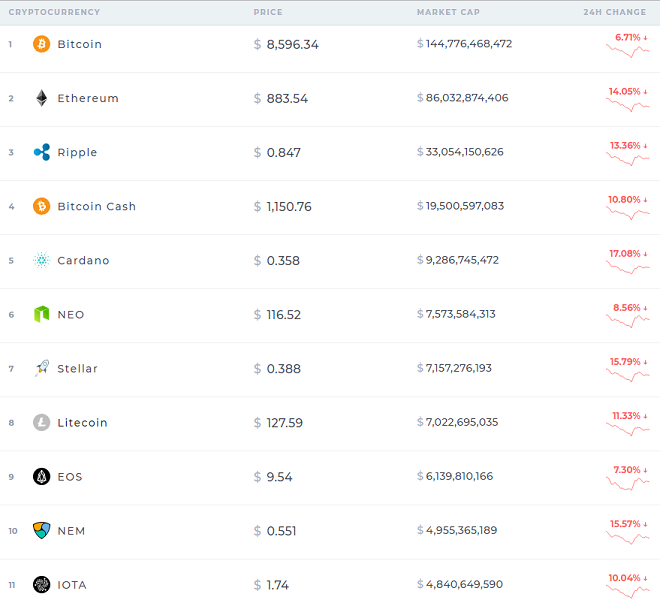Open the IOTA coin name link
The image size is (660, 612).
pyautogui.click(x=72, y=585)
